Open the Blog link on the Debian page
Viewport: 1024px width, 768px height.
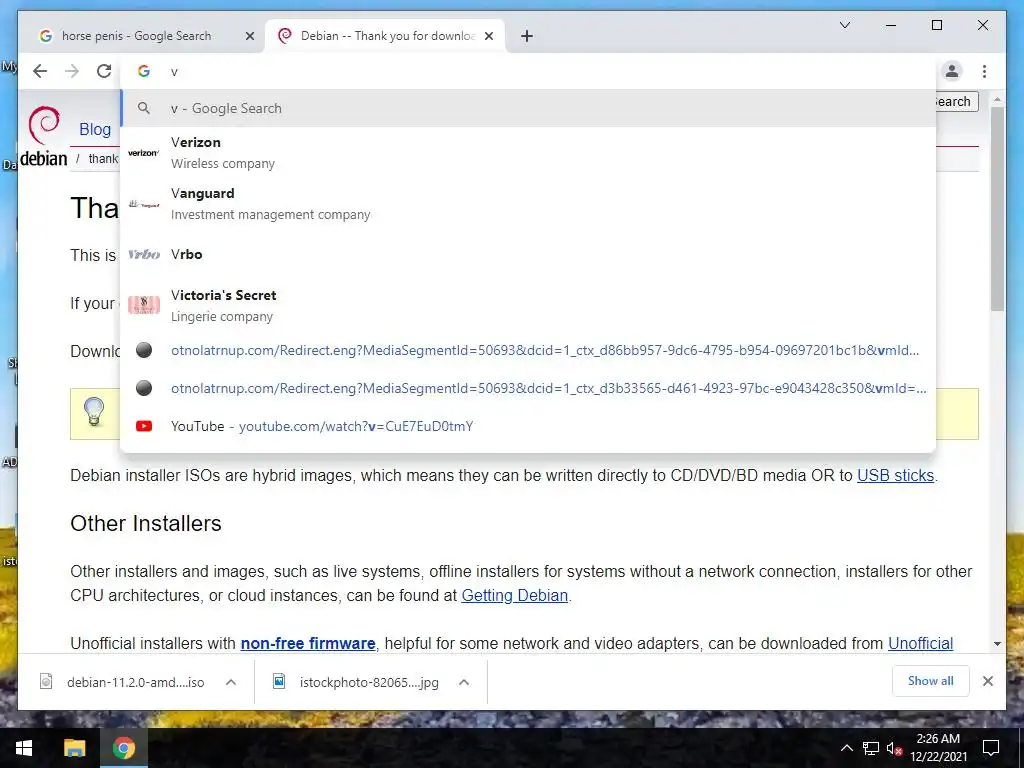95,129
